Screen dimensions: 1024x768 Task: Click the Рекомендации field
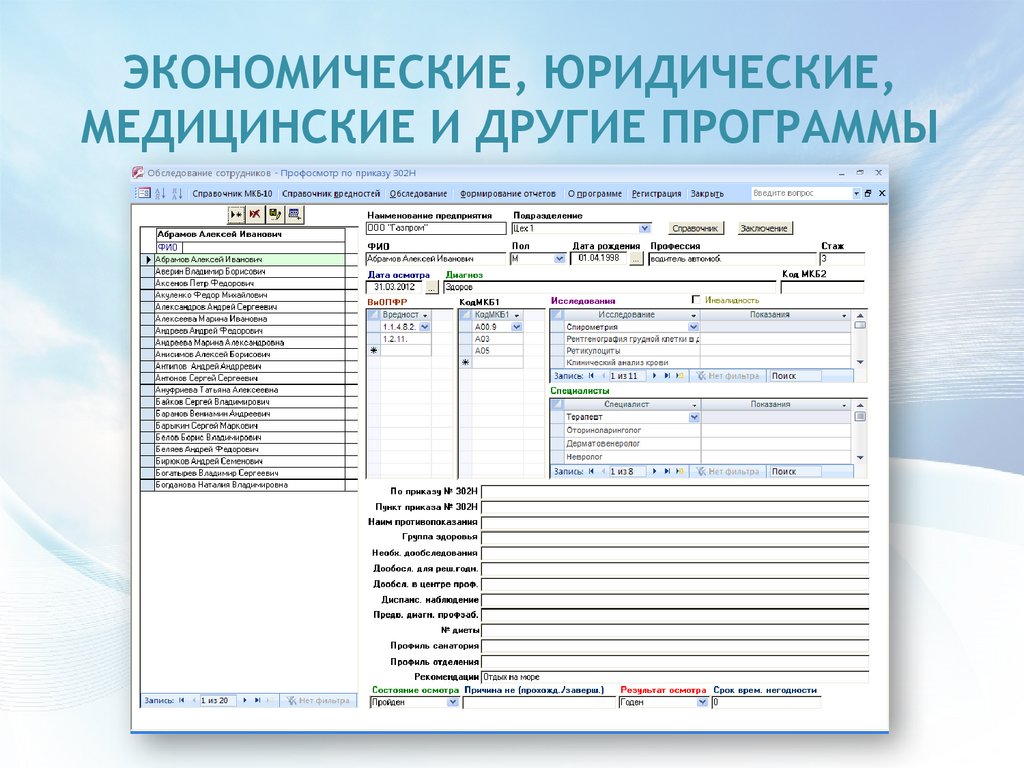(x=675, y=677)
